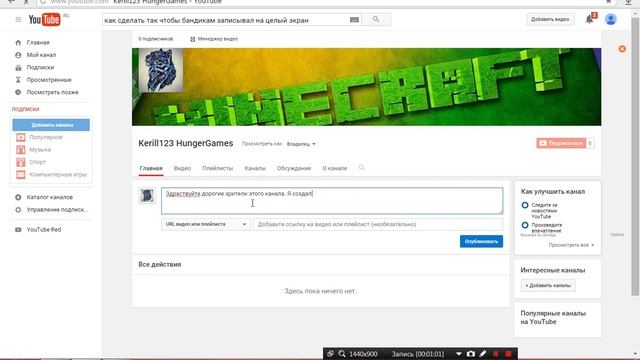The image size is (640, 360).
Task: Open the hamburger guide menu
Action: click(x=18, y=20)
